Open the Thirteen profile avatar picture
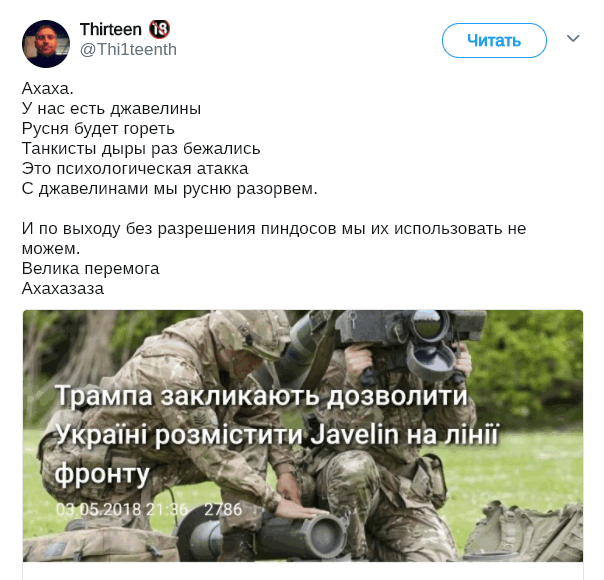The width and height of the screenshot is (604, 580). [46, 44]
